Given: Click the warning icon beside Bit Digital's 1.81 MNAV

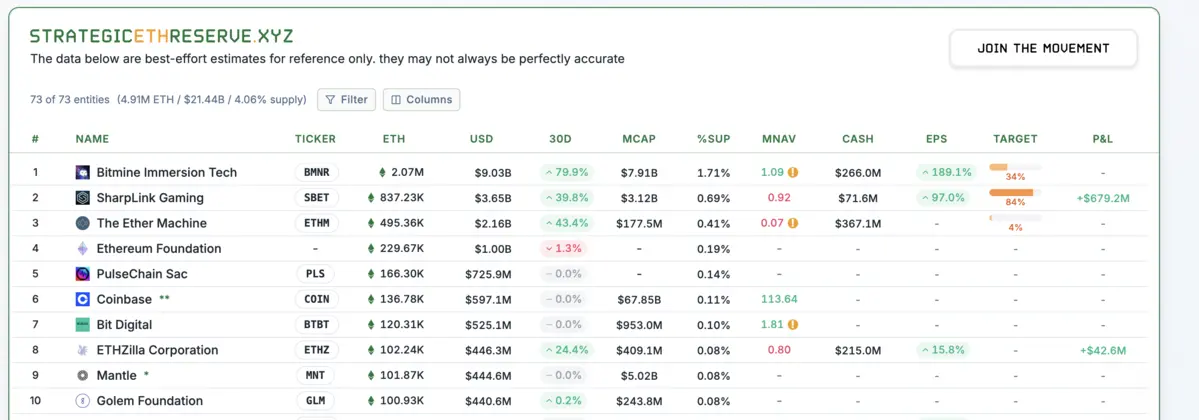Looking at the screenshot, I should 792,325.
